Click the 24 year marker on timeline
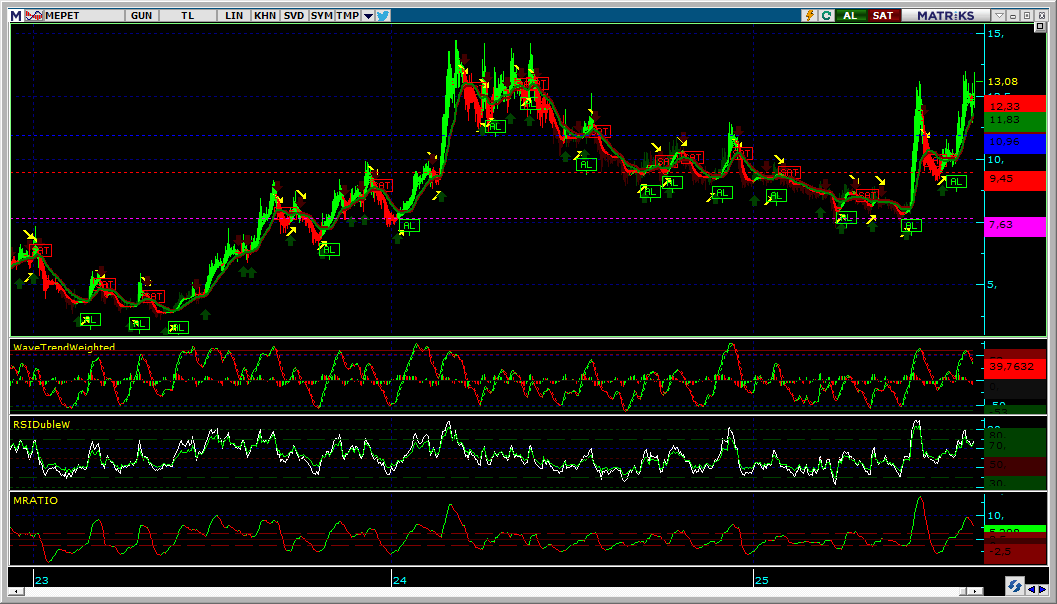Screen dimensions: 1057x604 tap(400, 580)
